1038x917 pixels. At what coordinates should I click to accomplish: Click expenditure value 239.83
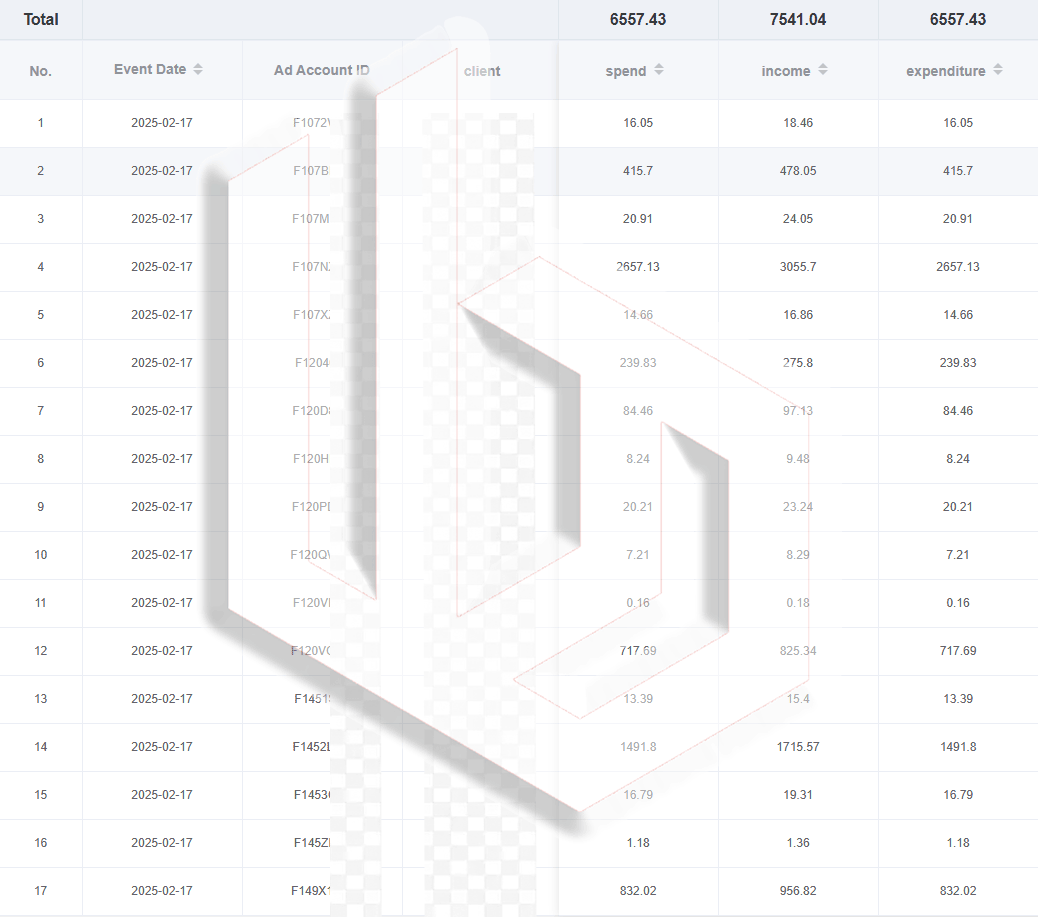[958, 363]
